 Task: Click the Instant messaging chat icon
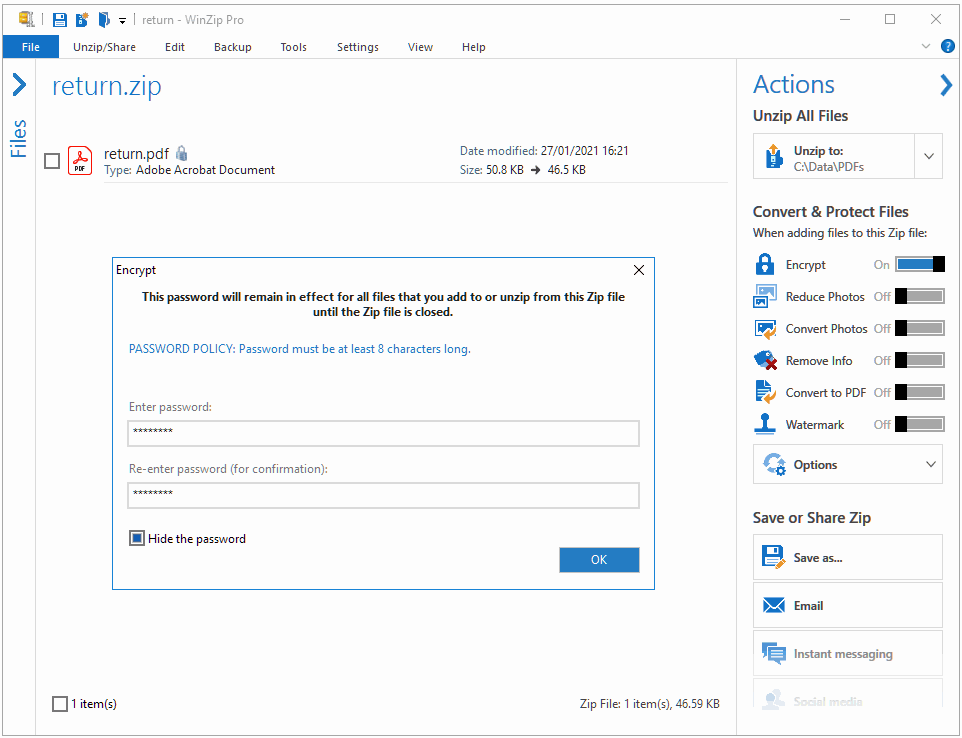pyautogui.click(x=774, y=653)
